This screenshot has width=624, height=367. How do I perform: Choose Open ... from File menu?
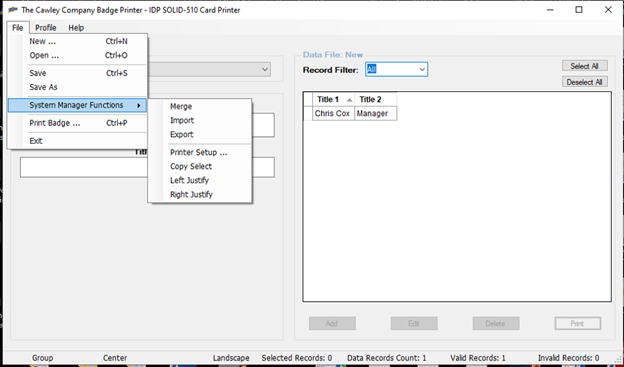click(x=78, y=55)
